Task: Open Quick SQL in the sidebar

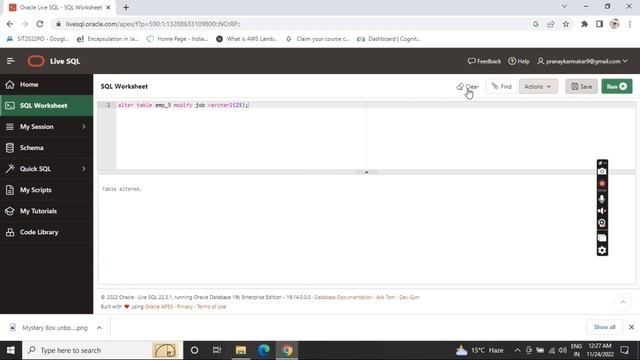Action: (36, 169)
